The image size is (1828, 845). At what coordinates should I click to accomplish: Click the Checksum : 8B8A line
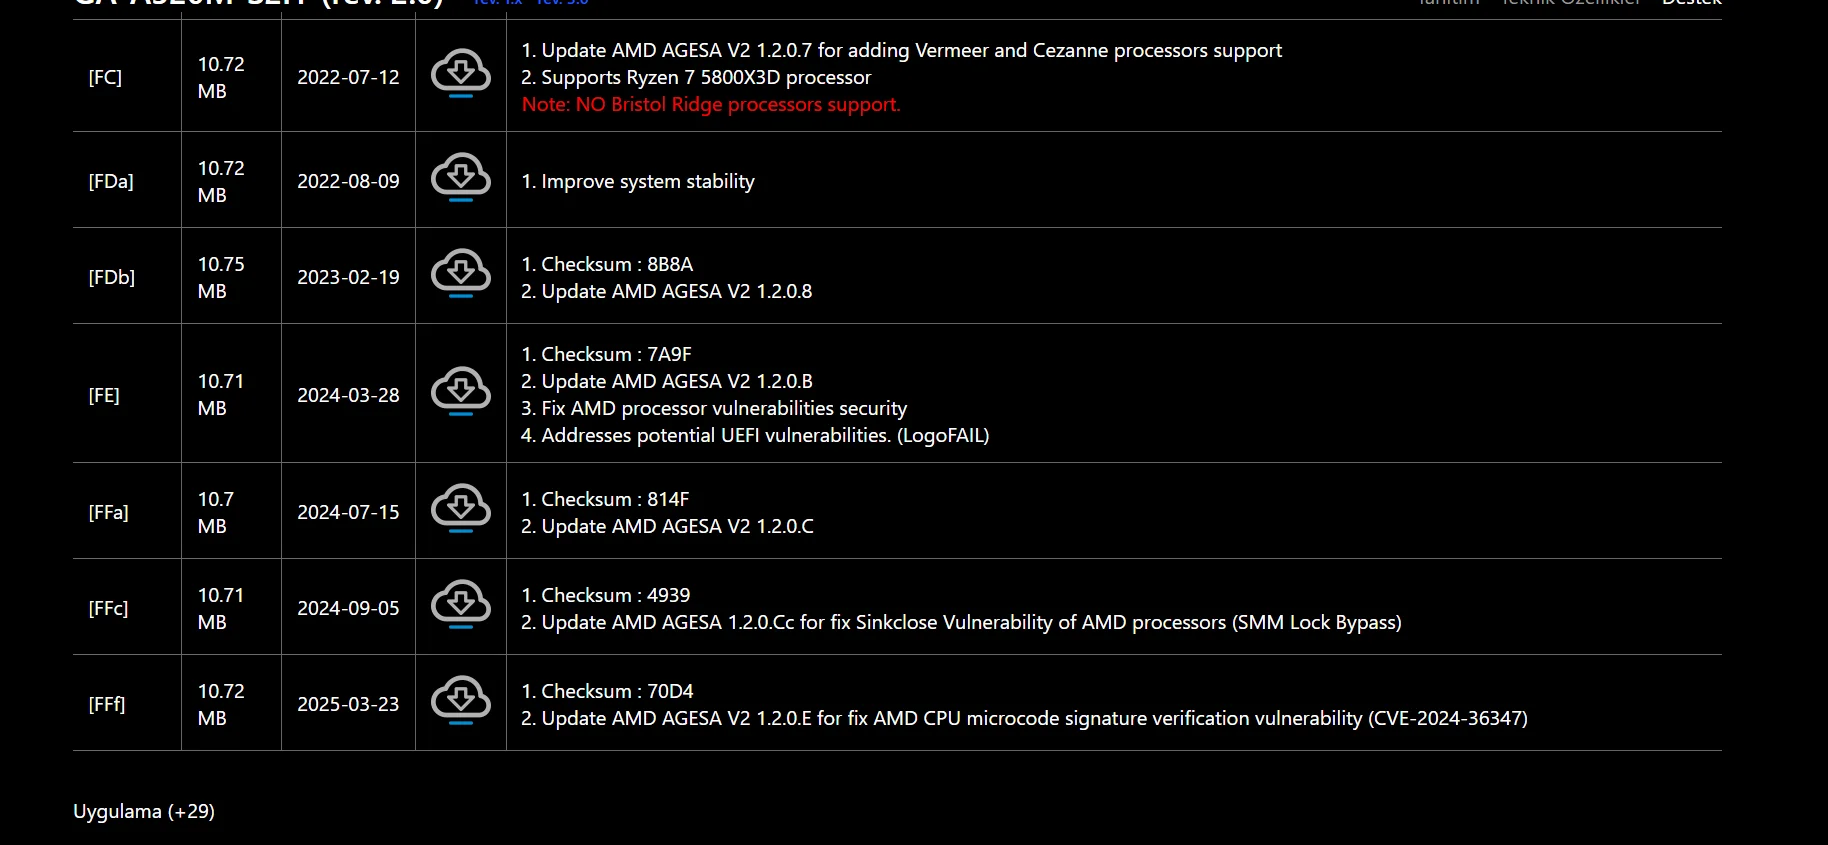(607, 264)
